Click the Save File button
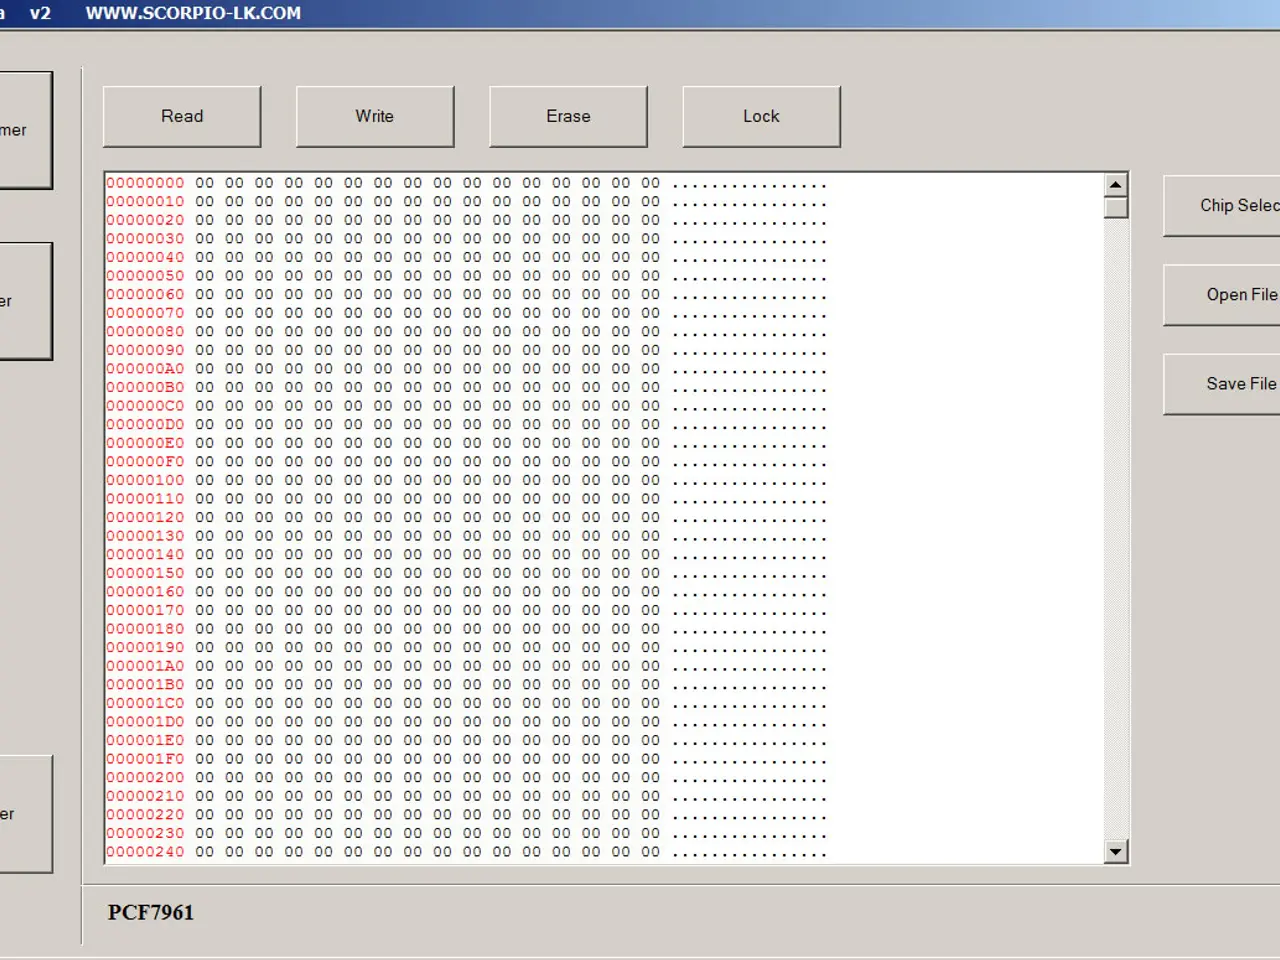The height and width of the screenshot is (960, 1280). click(1222, 384)
